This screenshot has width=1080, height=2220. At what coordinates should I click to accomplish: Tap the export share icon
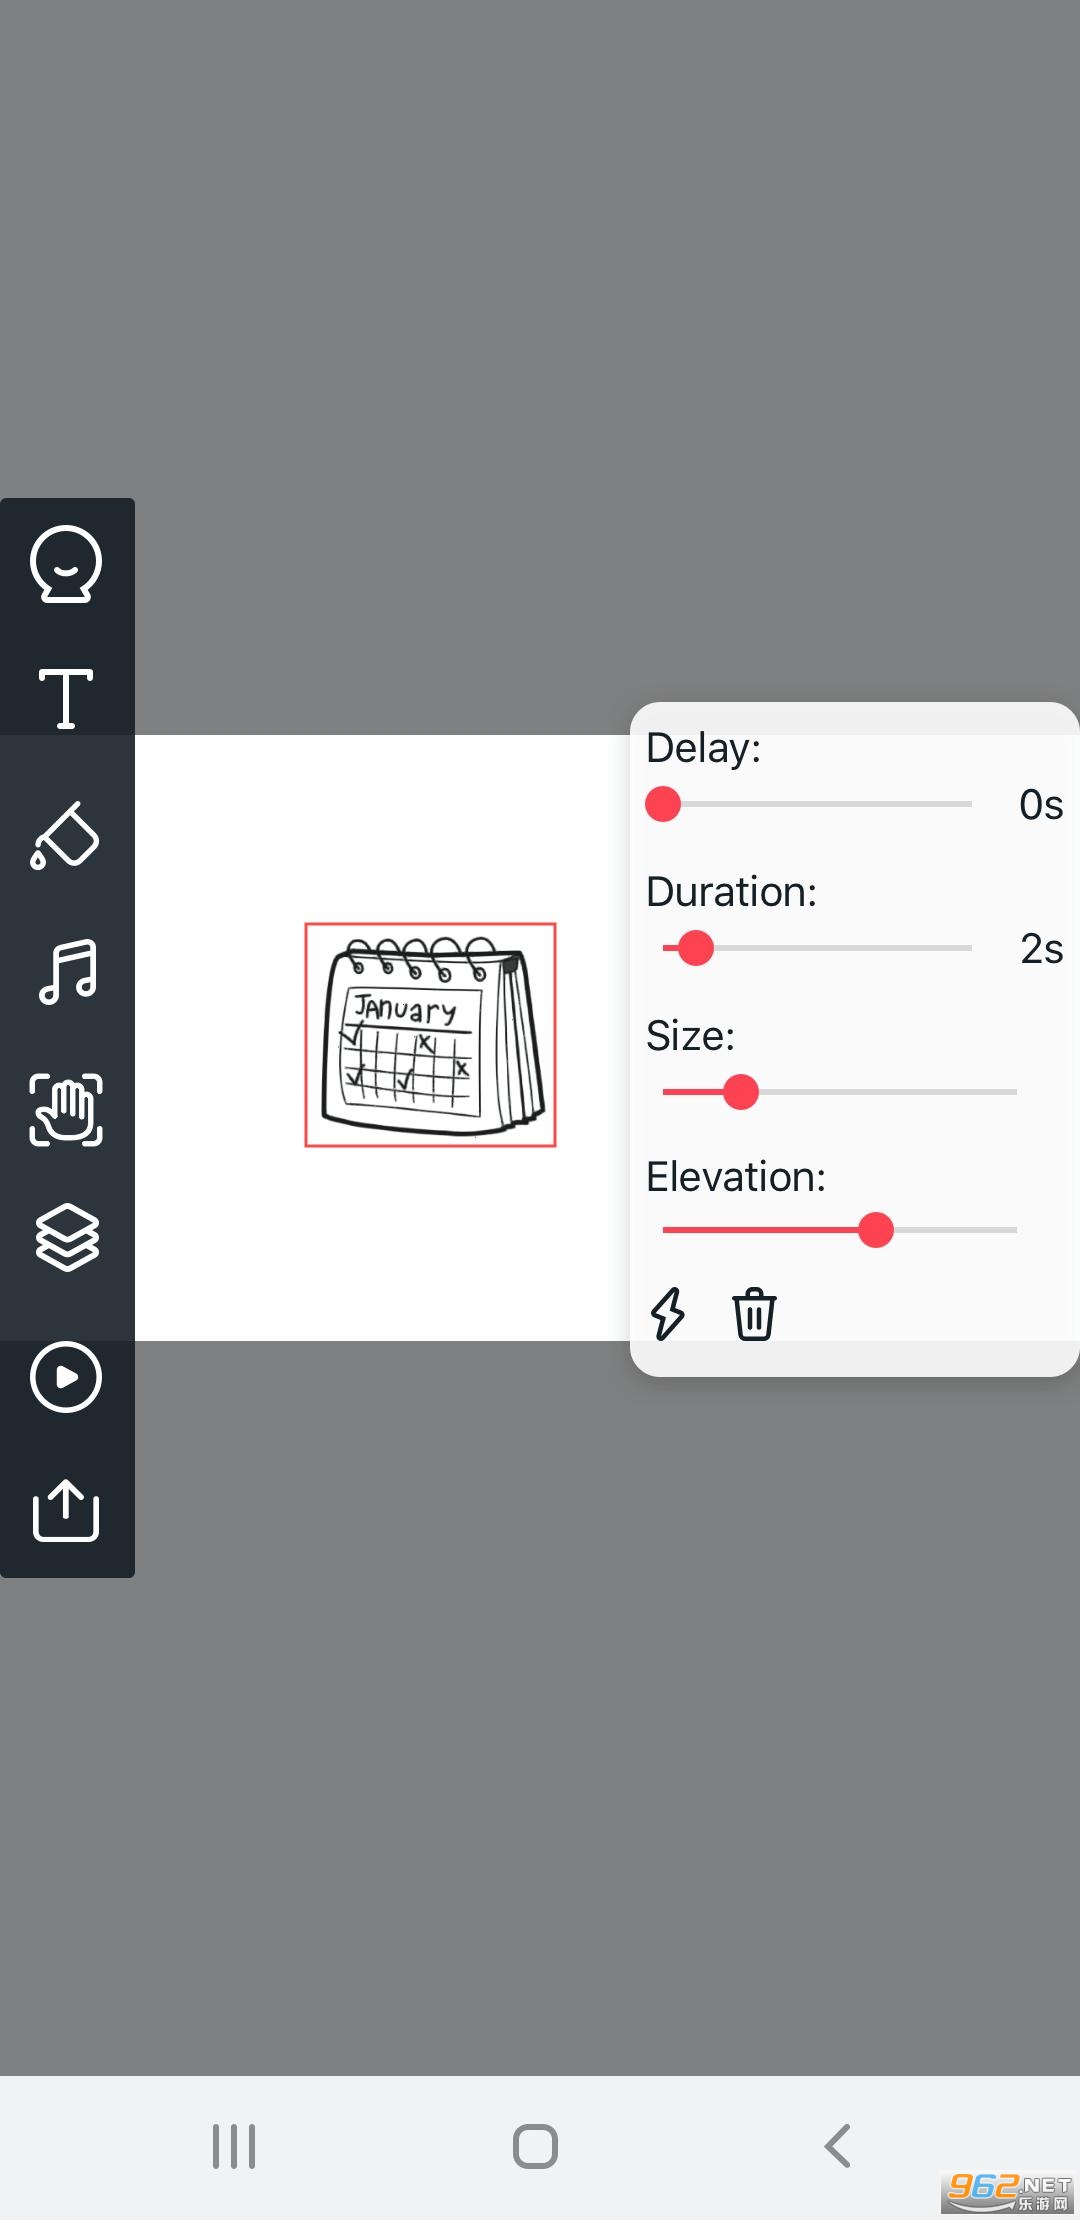click(66, 1510)
